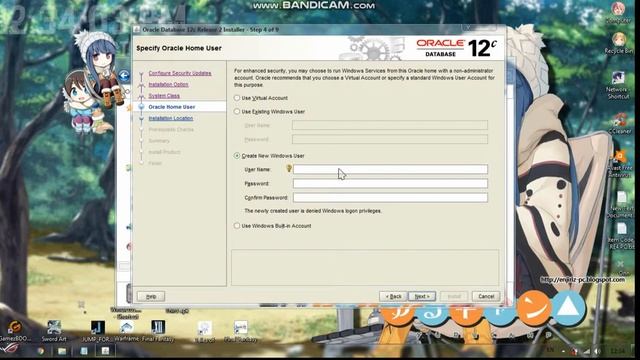Open the Final Fantasy desktop icon
This screenshot has height=360, width=640.
(158, 331)
